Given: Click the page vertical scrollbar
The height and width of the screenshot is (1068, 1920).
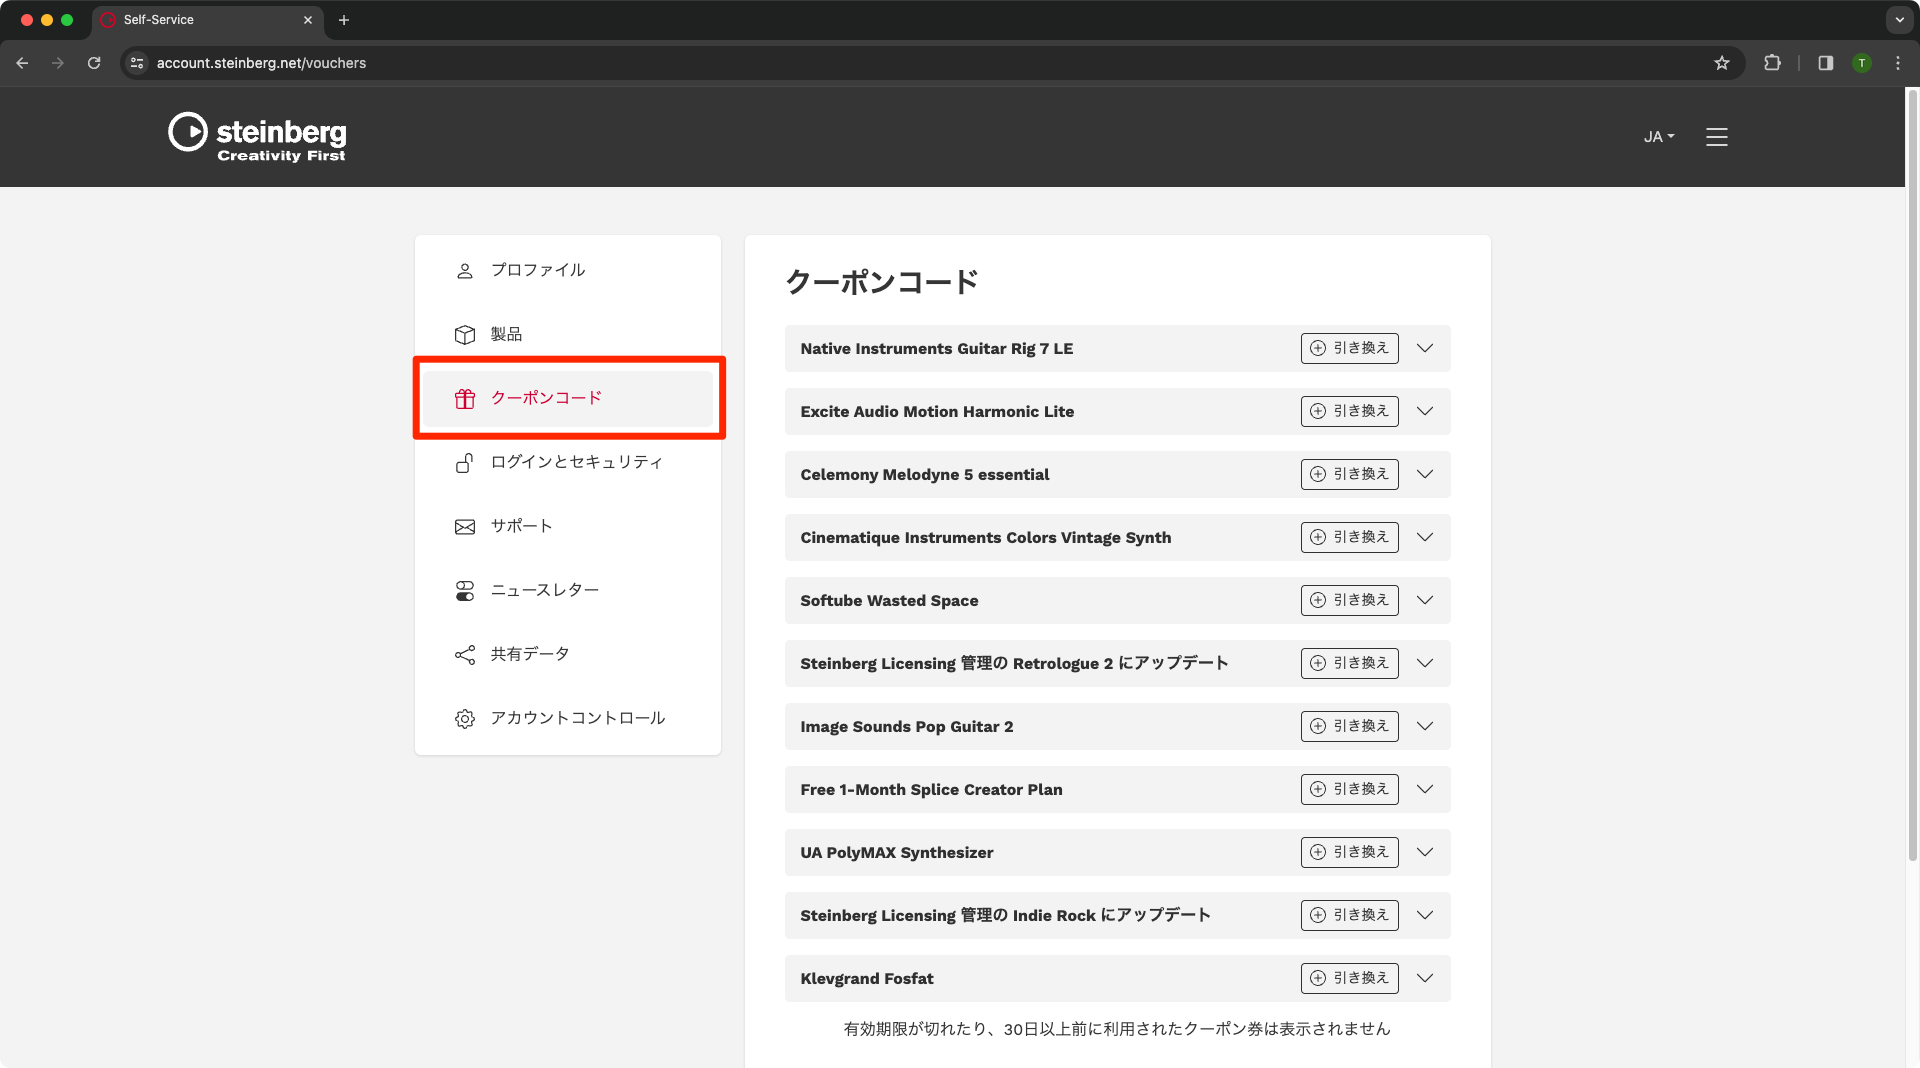Looking at the screenshot, I should point(1912,473).
